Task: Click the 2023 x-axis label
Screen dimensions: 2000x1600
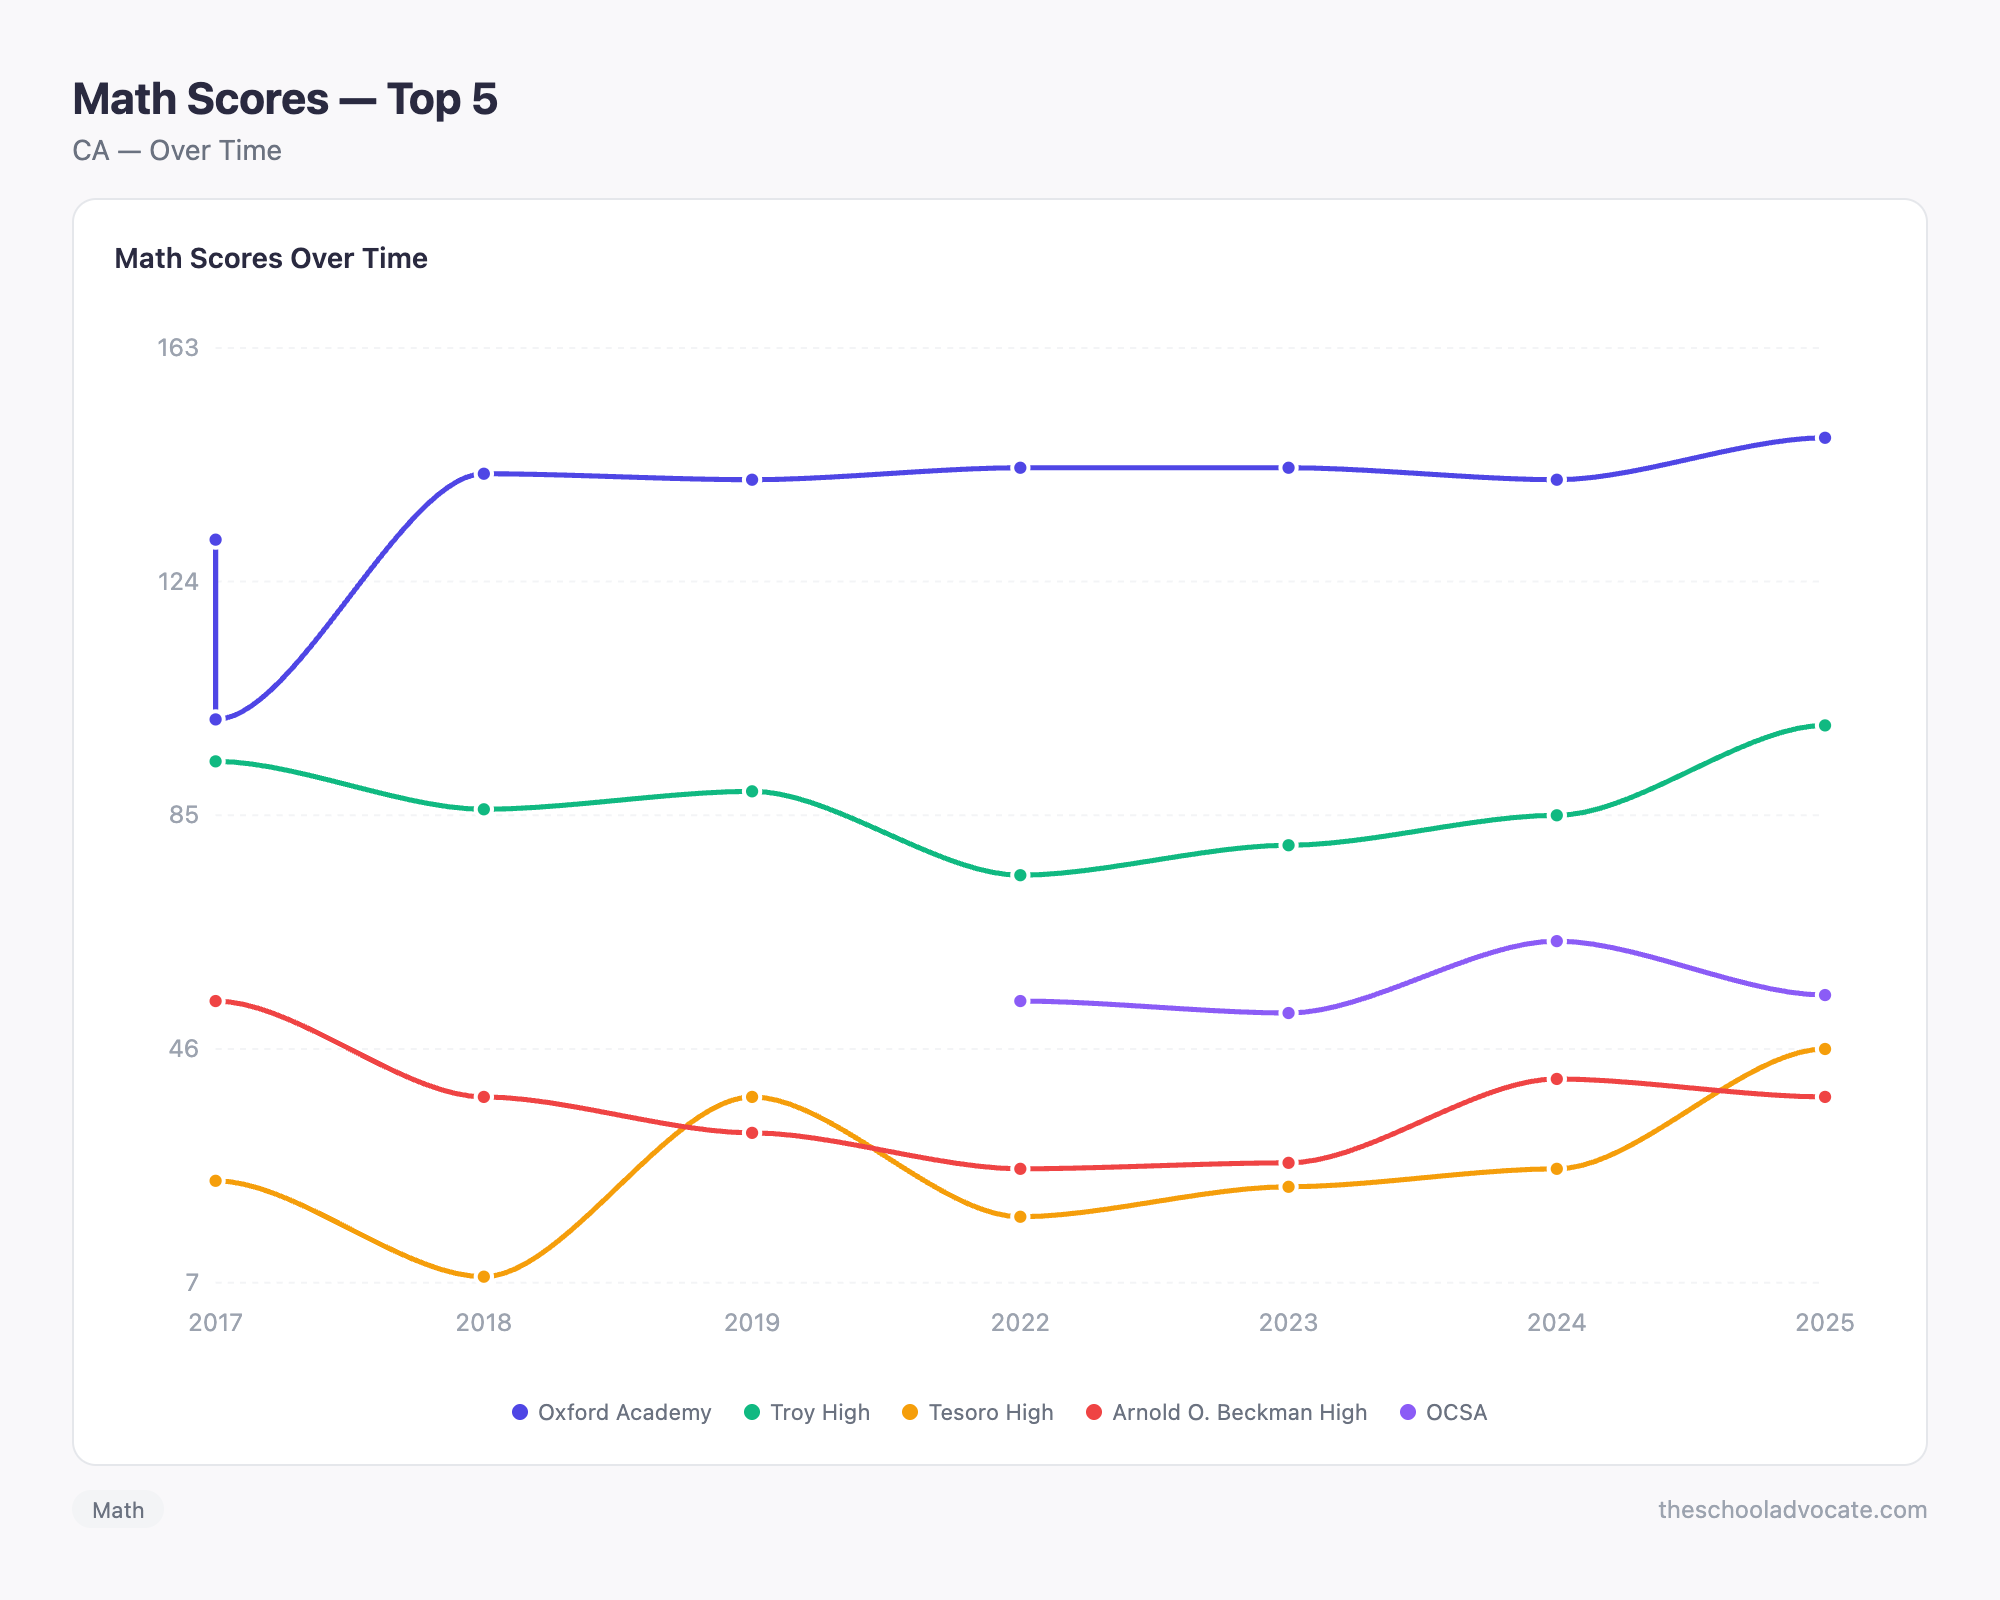Action: pos(1288,1323)
